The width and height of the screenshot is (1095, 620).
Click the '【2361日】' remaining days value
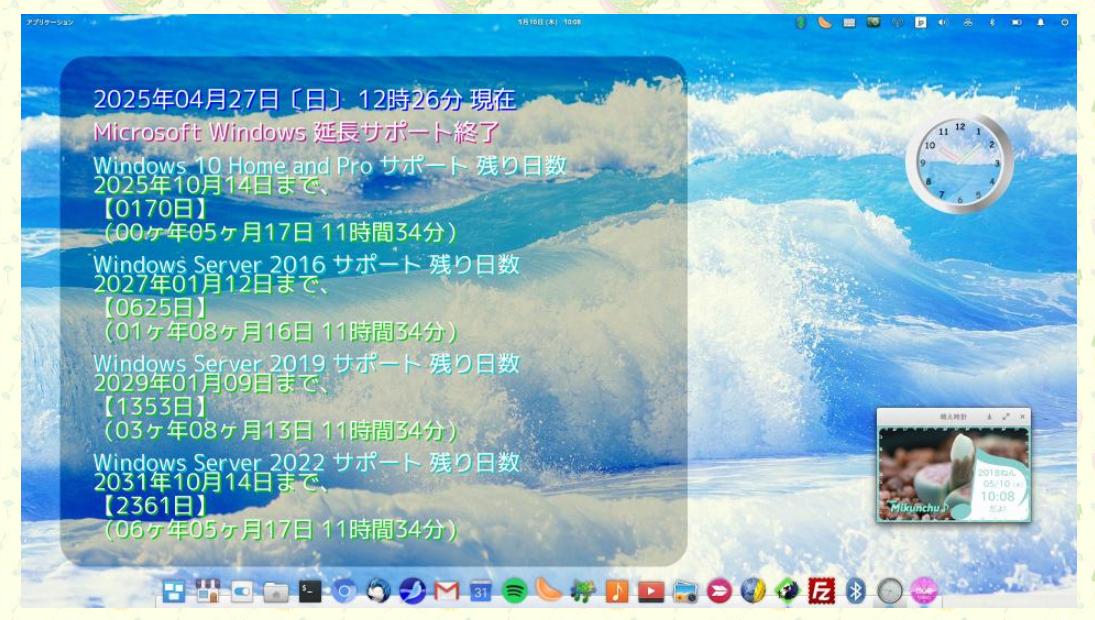point(154,505)
